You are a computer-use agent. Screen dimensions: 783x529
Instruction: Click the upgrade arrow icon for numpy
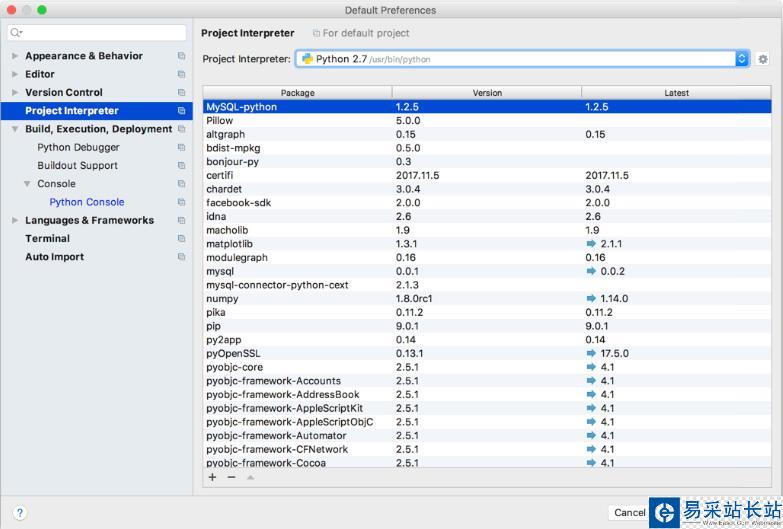(x=591, y=298)
